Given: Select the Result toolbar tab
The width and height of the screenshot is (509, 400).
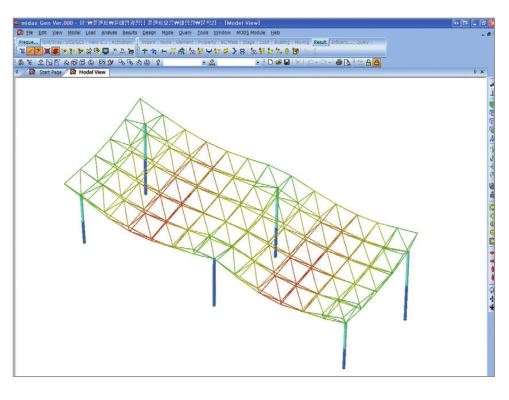Looking at the screenshot, I should [x=320, y=42].
